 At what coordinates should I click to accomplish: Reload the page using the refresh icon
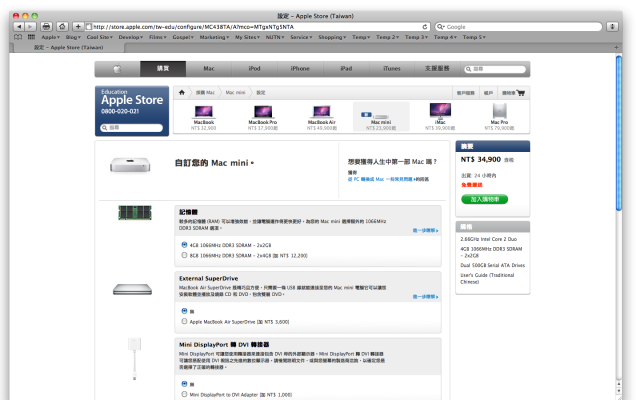pyautogui.click(x=424, y=27)
